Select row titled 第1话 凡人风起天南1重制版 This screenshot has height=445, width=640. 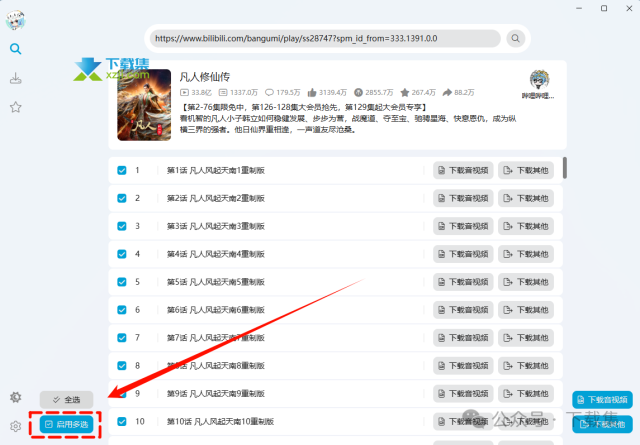pyautogui.click(x=336, y=170)
